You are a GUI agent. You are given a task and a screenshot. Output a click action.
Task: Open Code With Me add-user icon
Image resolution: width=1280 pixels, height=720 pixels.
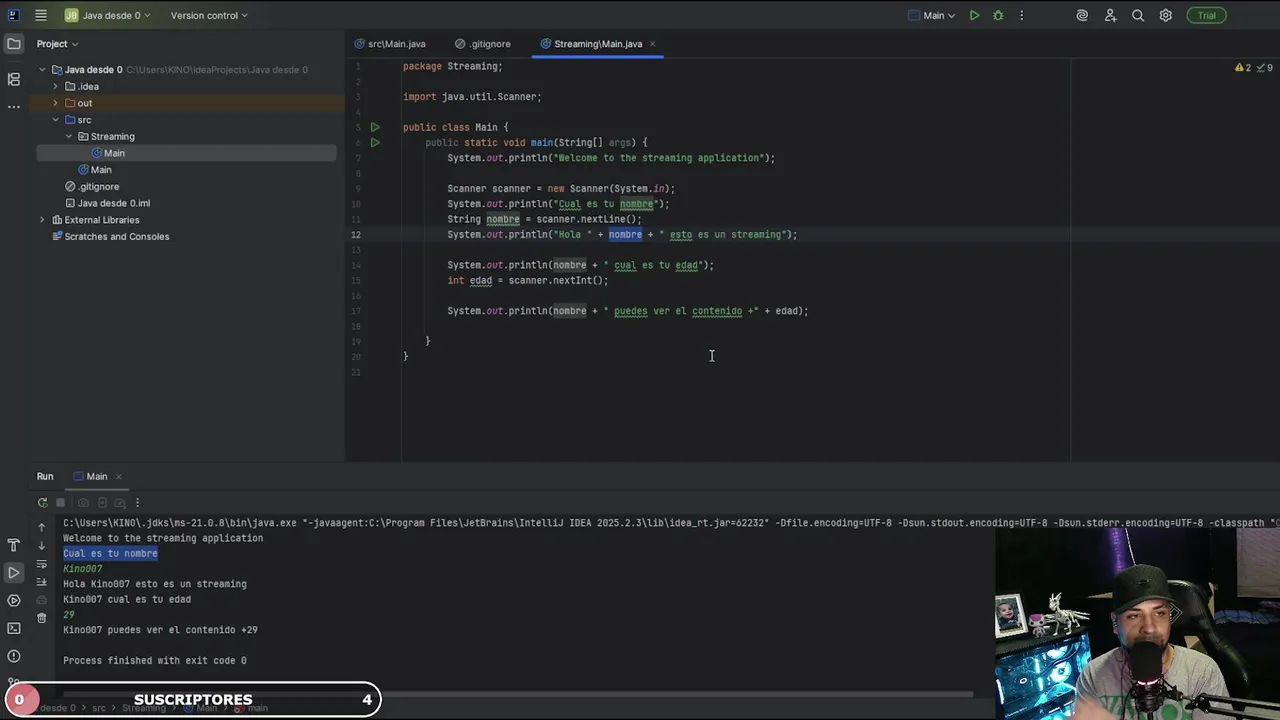[1110, 15]
